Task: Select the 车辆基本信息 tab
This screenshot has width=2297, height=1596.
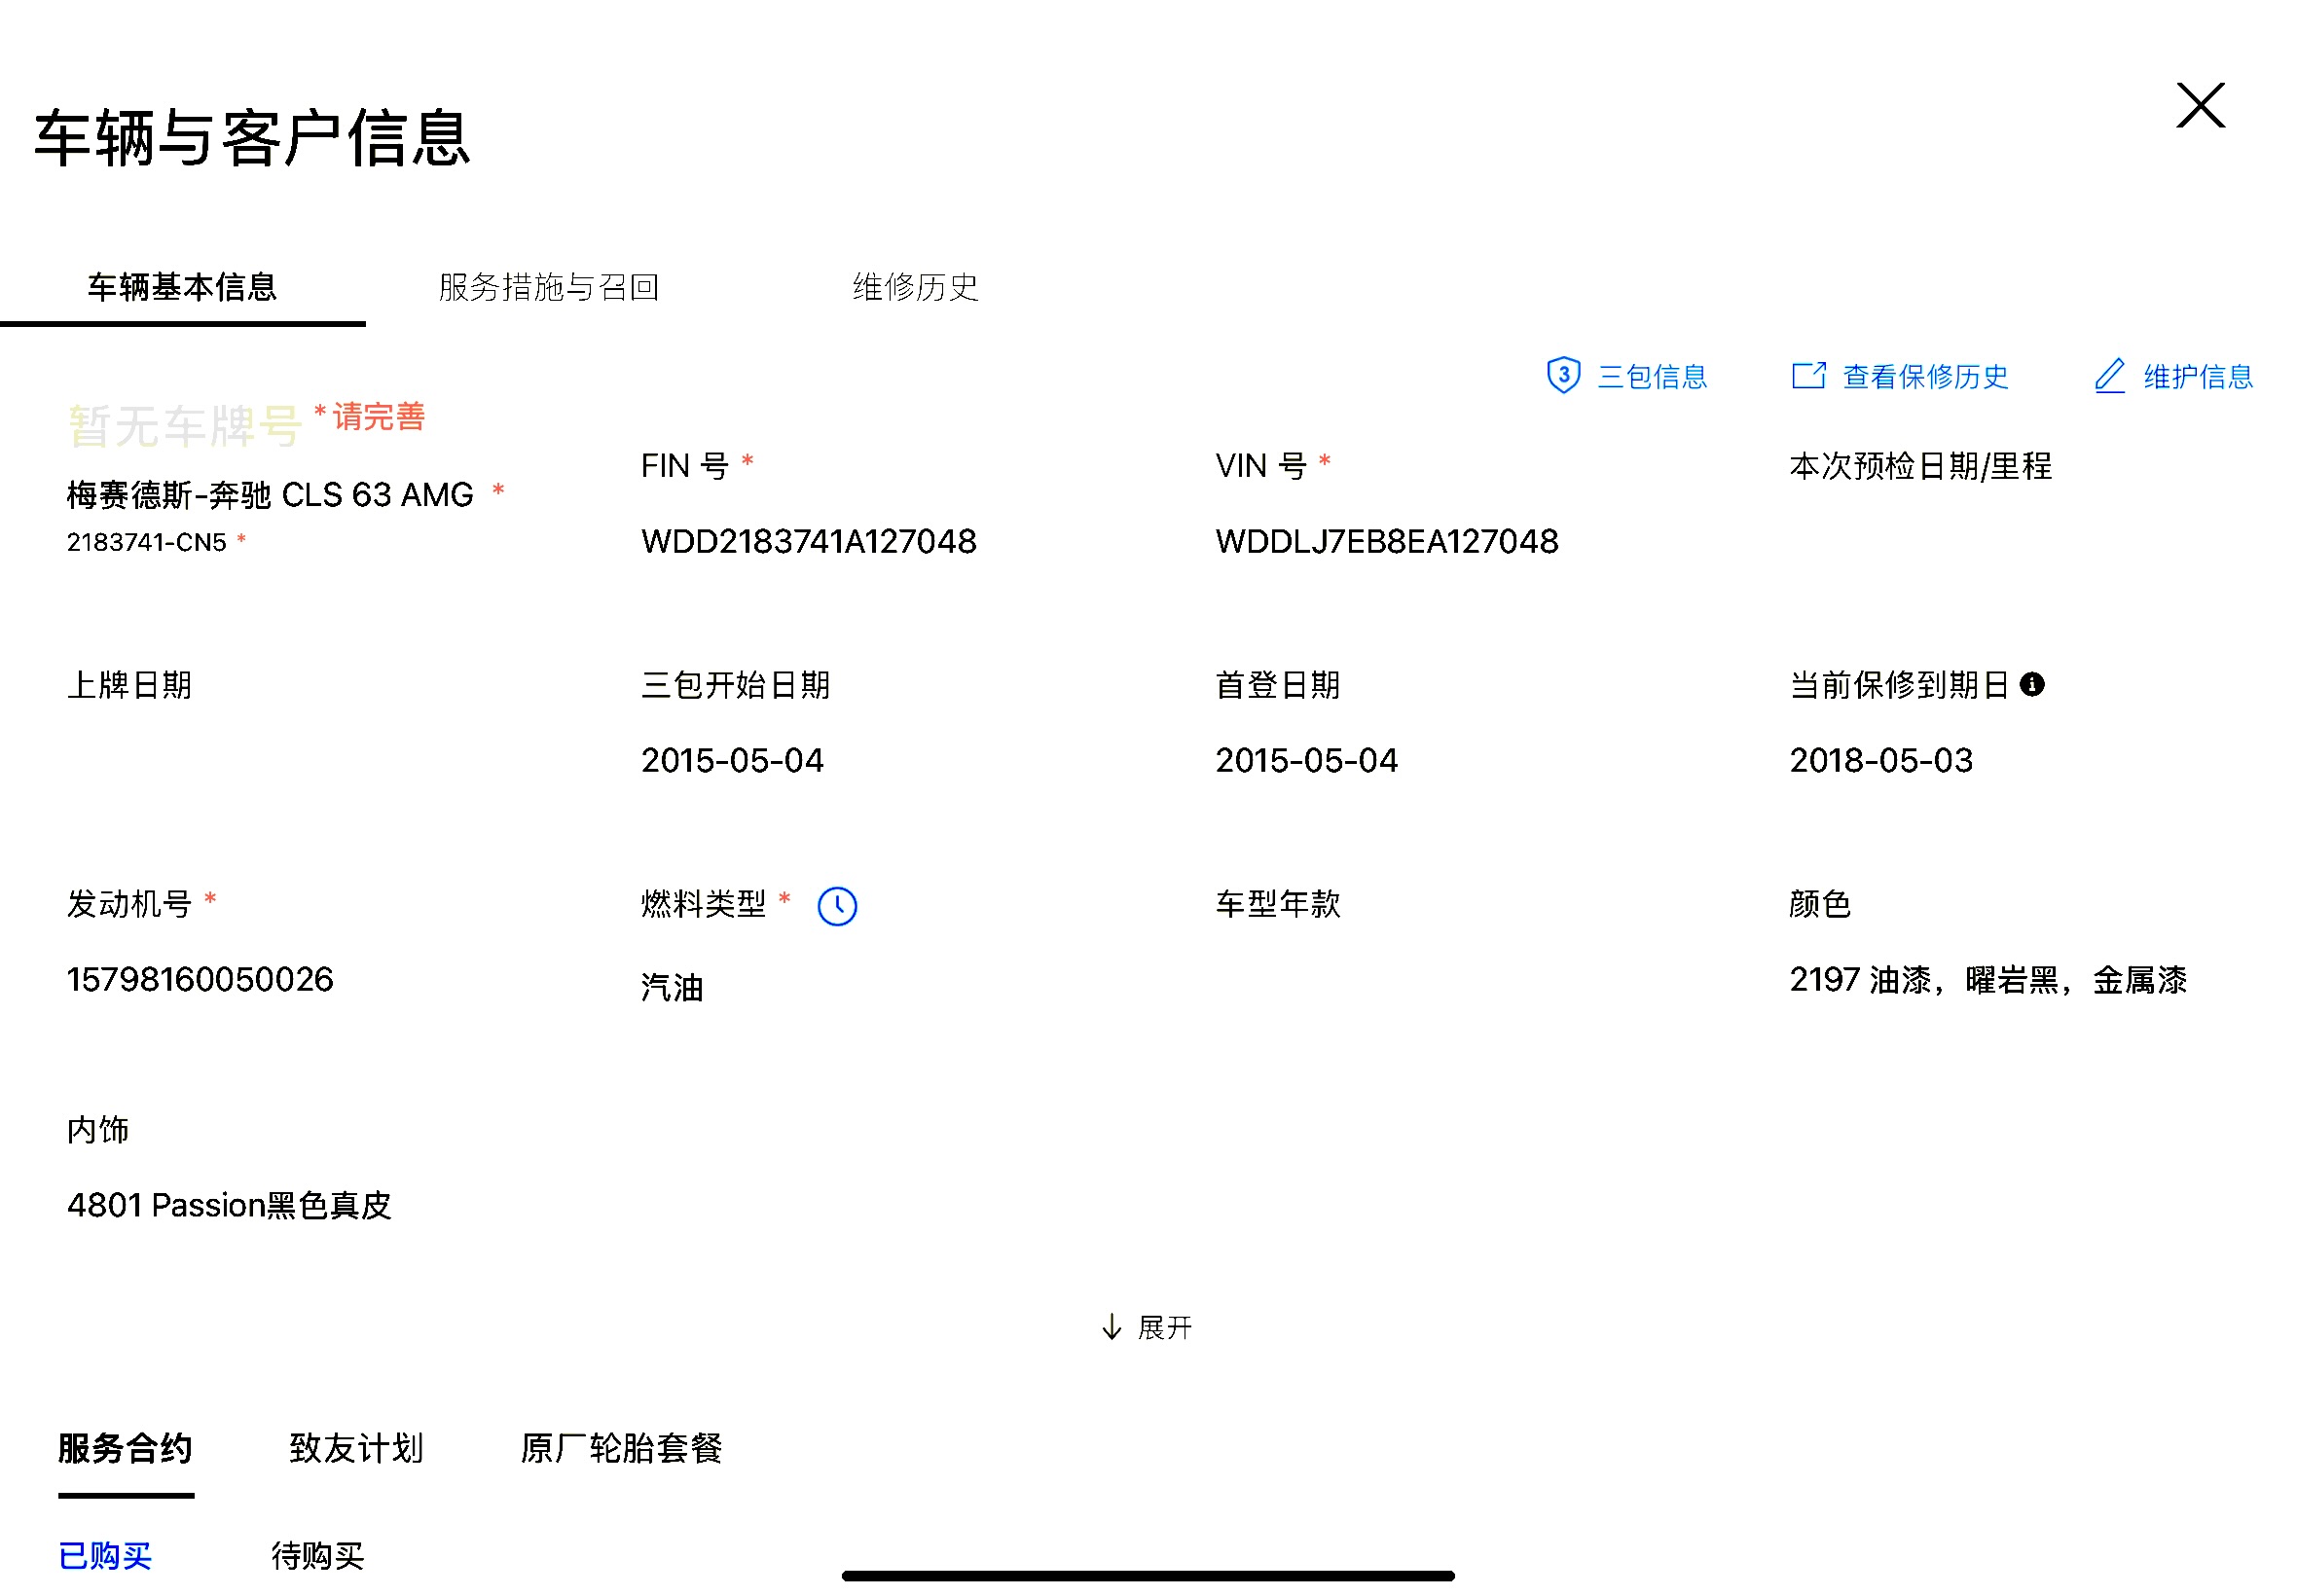Action: point(182,287)
